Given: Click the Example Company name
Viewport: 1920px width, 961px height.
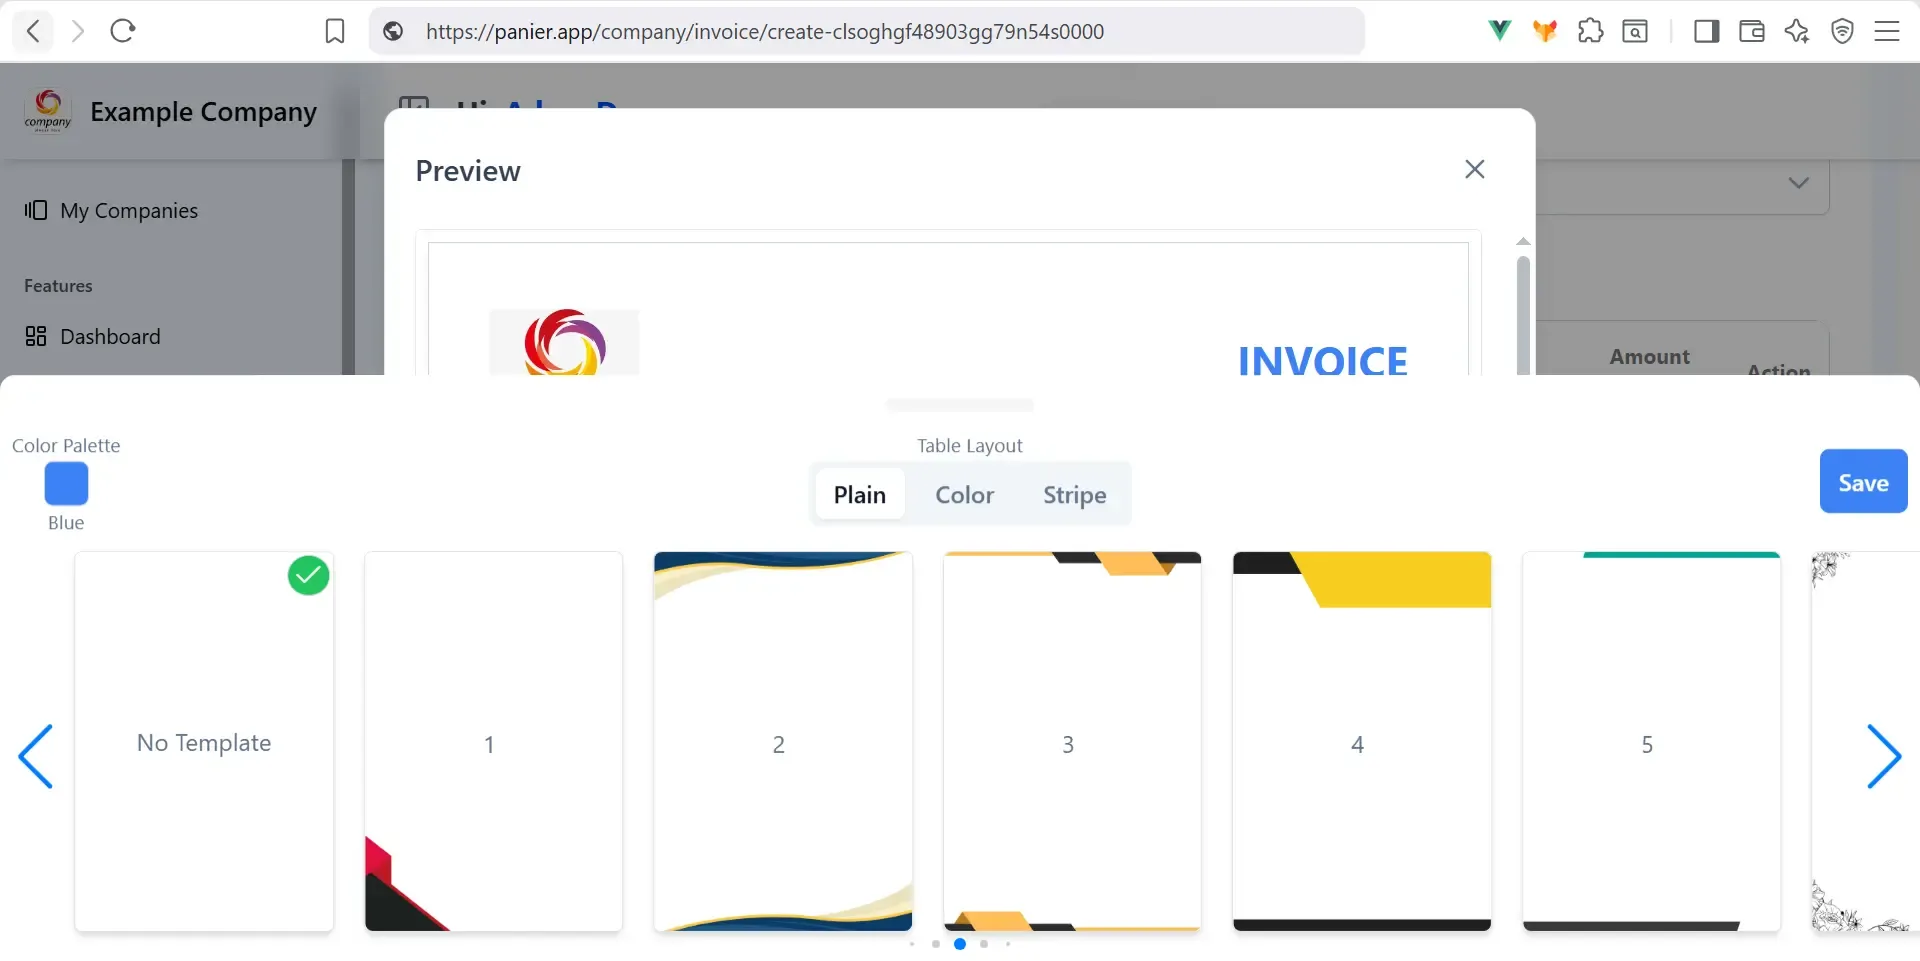Looking at the screenshot, I should (203, 111).
